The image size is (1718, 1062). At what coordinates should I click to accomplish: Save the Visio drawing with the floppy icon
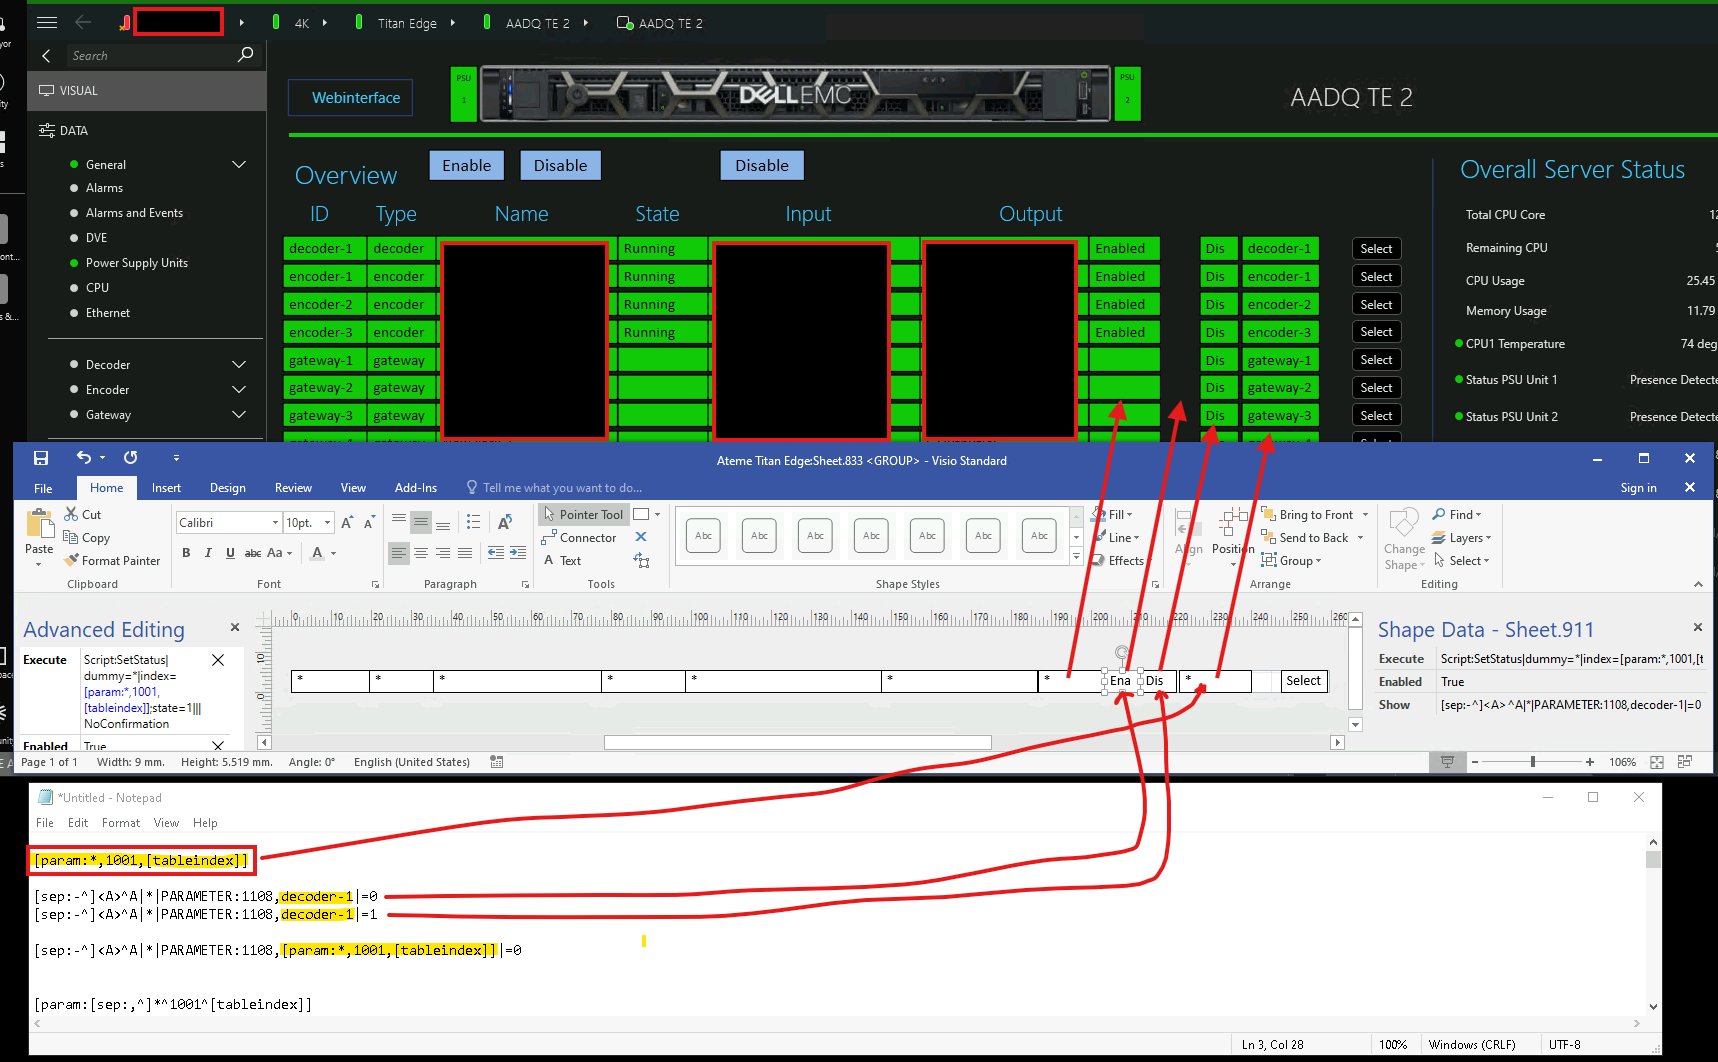(x=41, y=458)
